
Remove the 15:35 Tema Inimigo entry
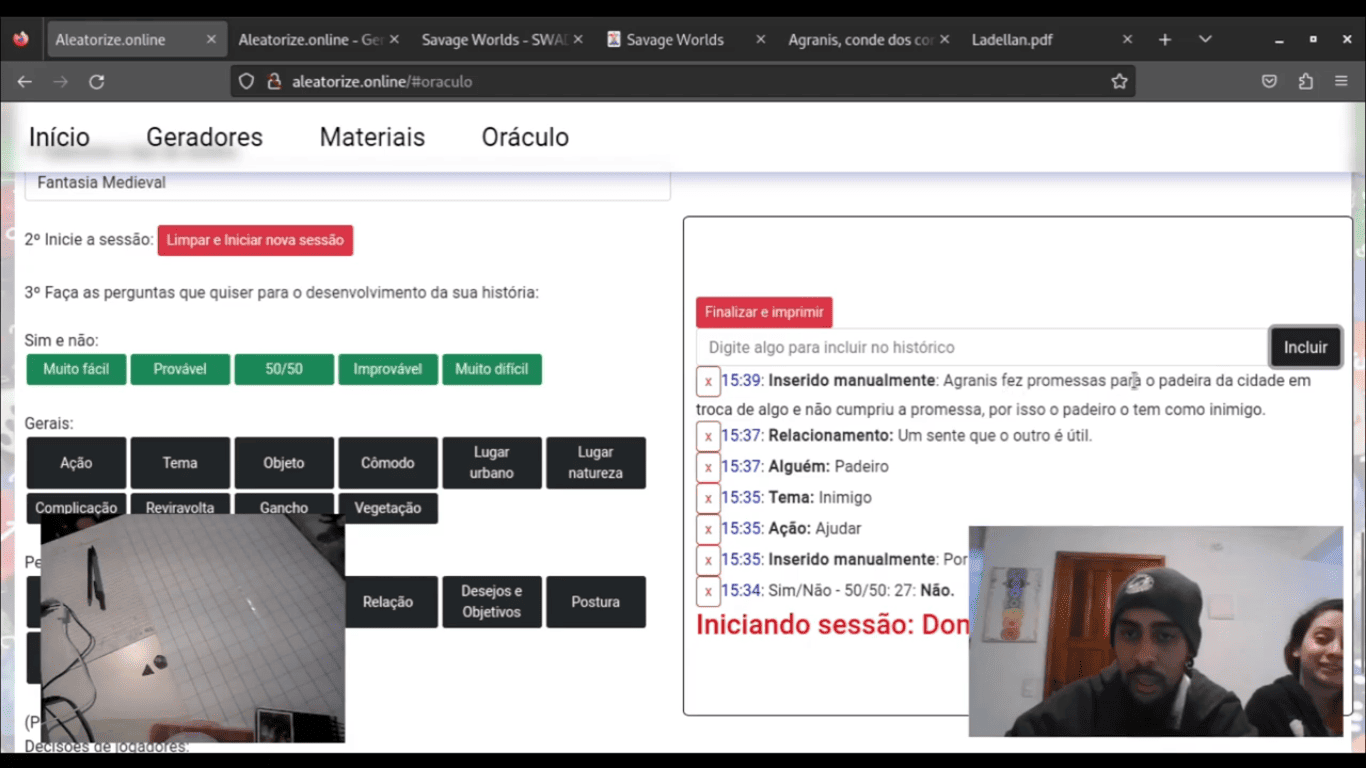tap(708, 498)
